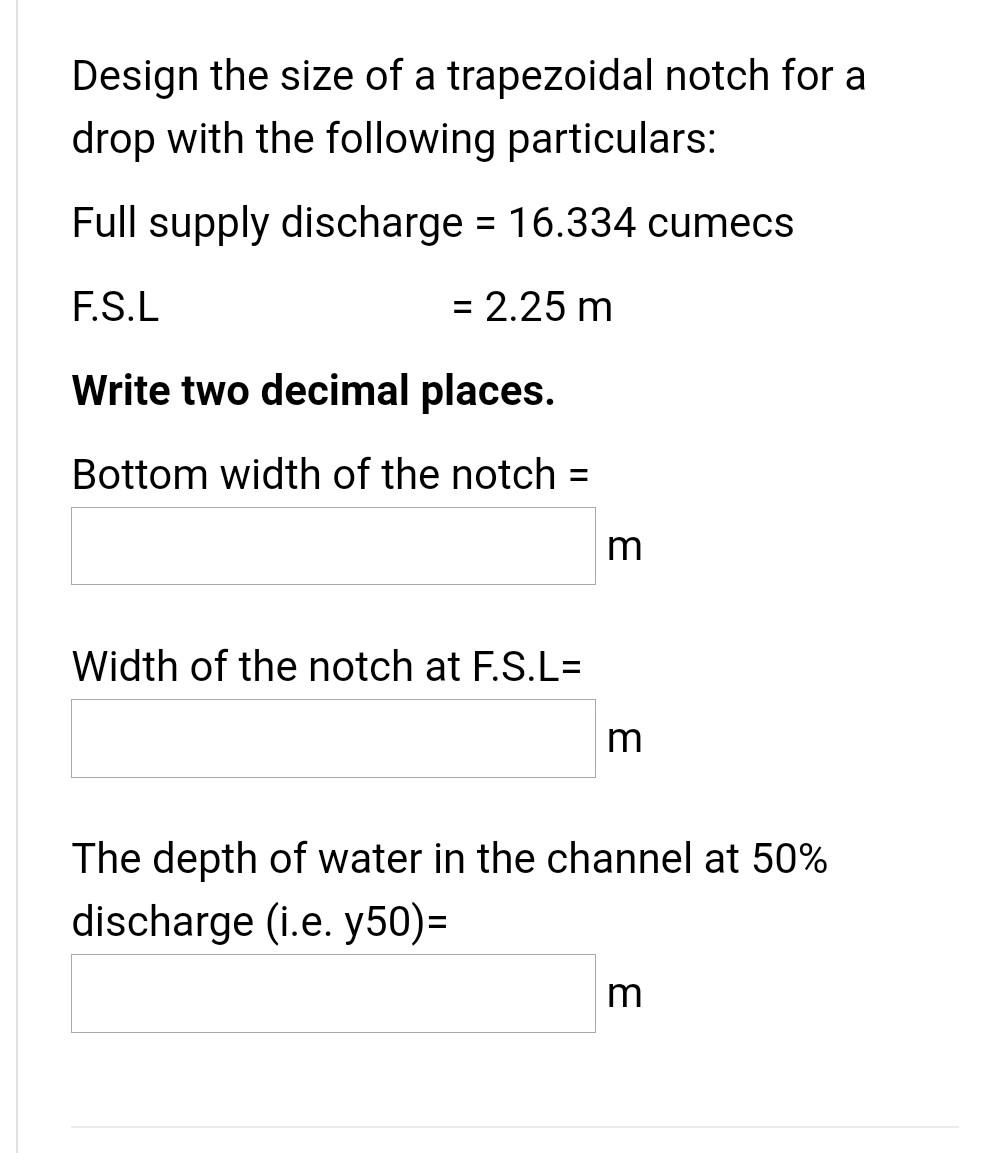
Task: Click the 'Width of the notch at F.S.L=' label
Action: pyautogui.click(x=326, y=666)
